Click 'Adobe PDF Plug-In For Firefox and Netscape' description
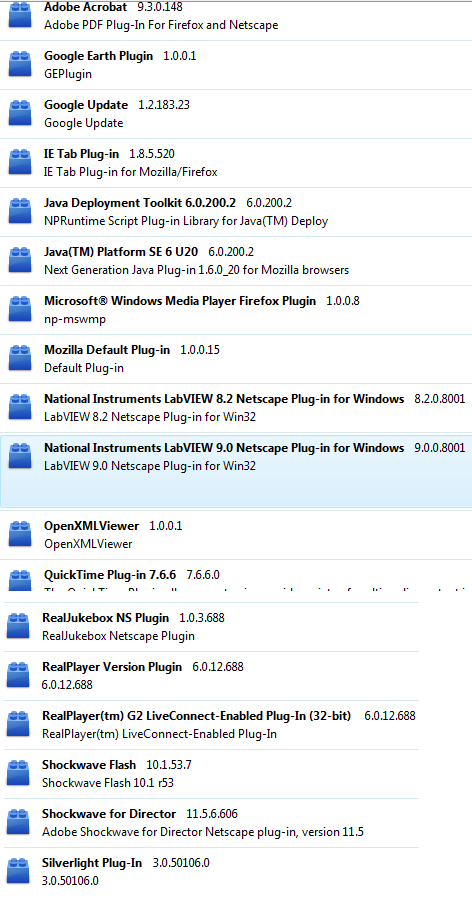Viewport: 472px width, 900px height. 161,25
